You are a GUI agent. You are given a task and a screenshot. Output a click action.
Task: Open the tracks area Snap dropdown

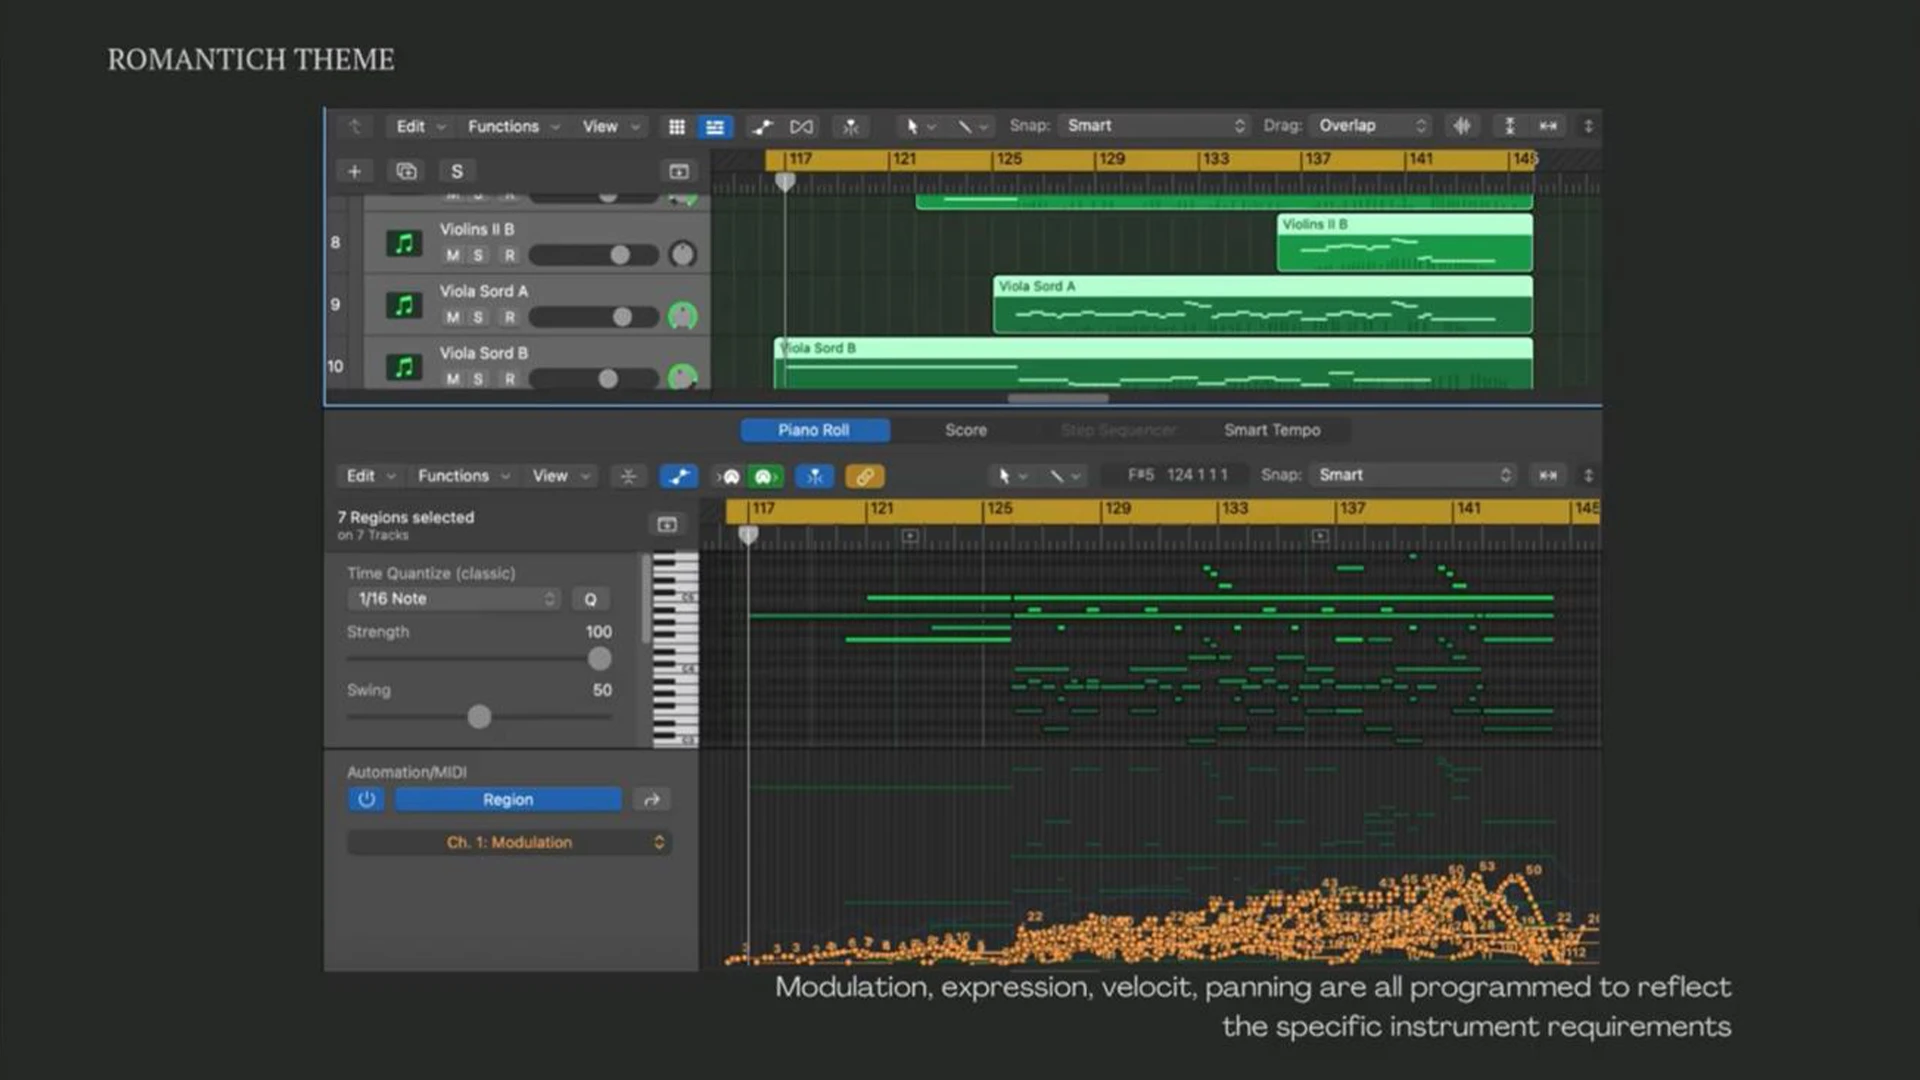click(x=1154, y=126)
